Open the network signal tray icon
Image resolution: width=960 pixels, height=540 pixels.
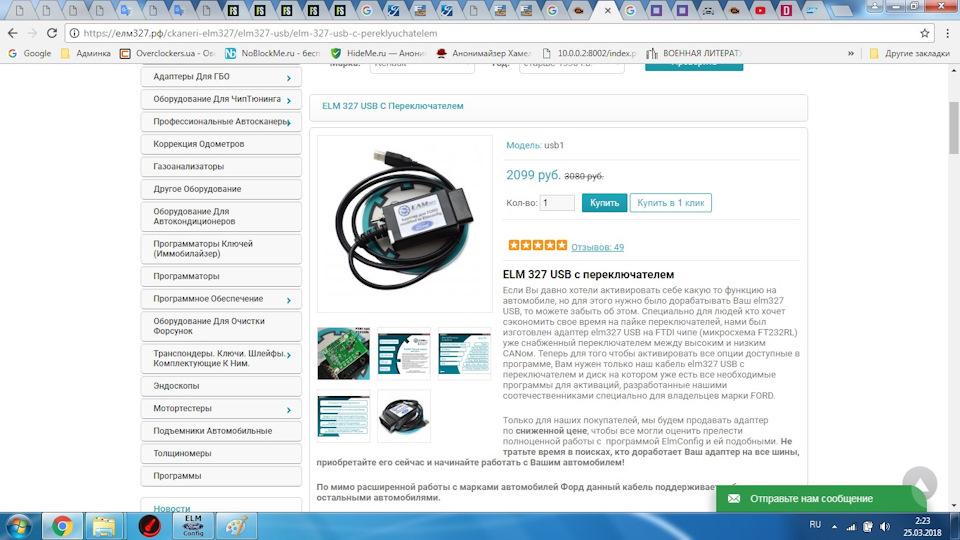(851, 527)
